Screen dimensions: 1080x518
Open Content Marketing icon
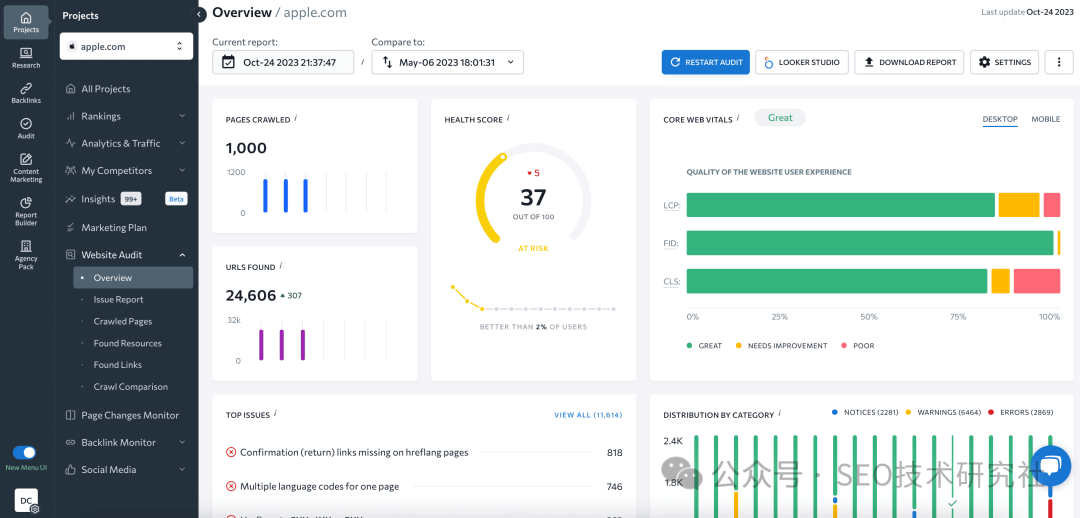[x=26, y=167]
